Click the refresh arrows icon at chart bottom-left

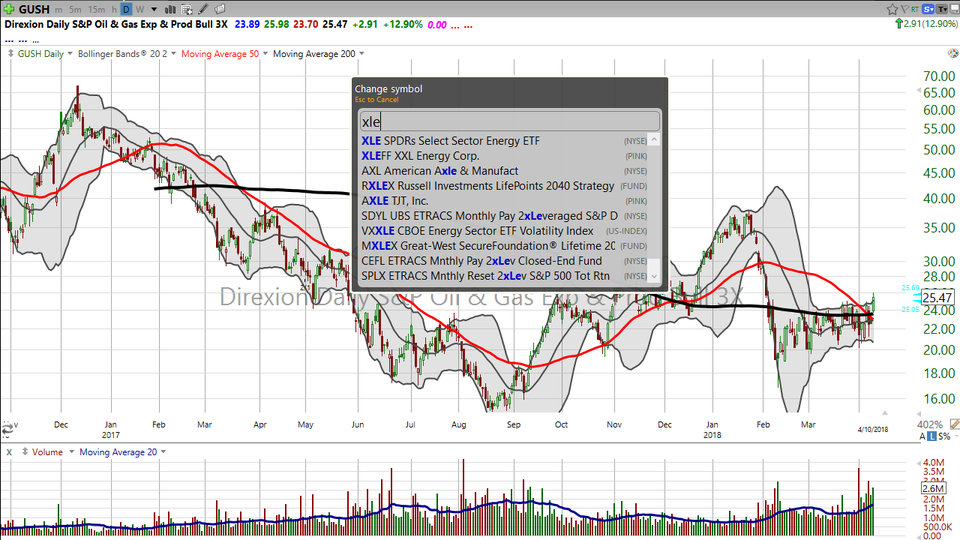point(7,431)
